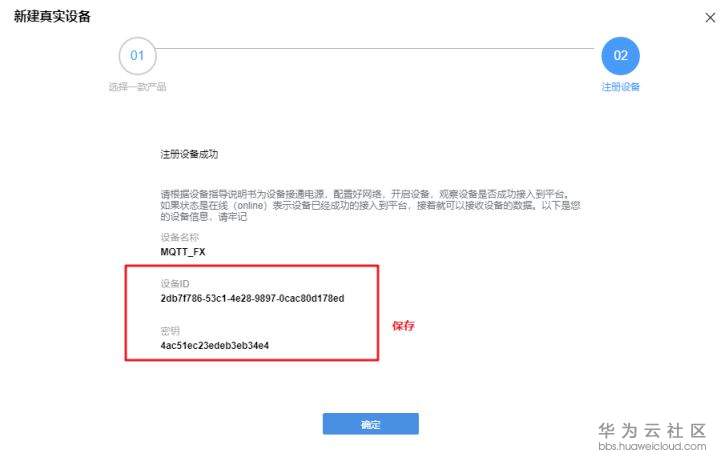Click the 新建真实设备 dialog title
This screenshot has height=461, width=720.
point(52,17)
